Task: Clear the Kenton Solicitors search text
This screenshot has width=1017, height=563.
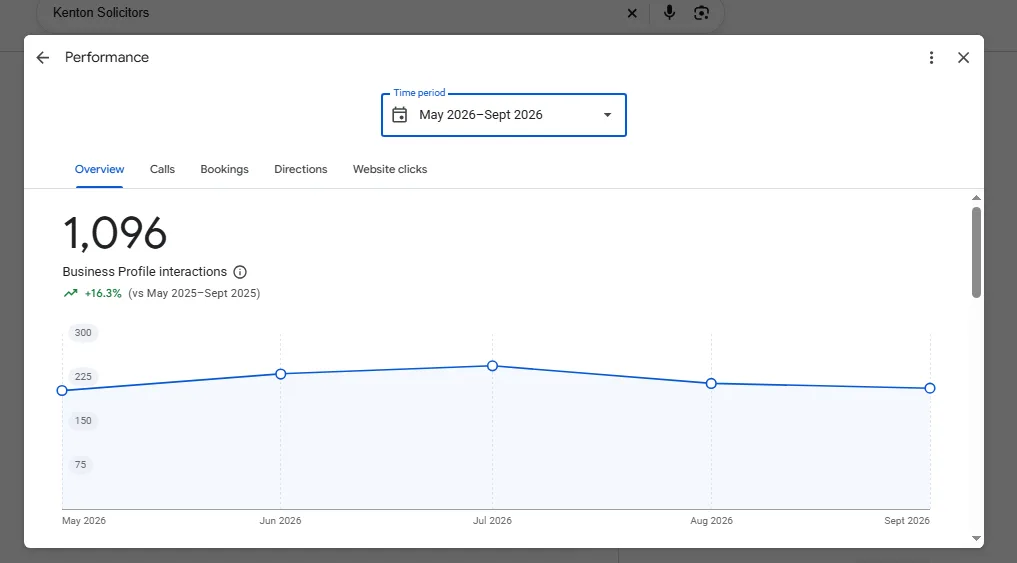Action: 632,13
